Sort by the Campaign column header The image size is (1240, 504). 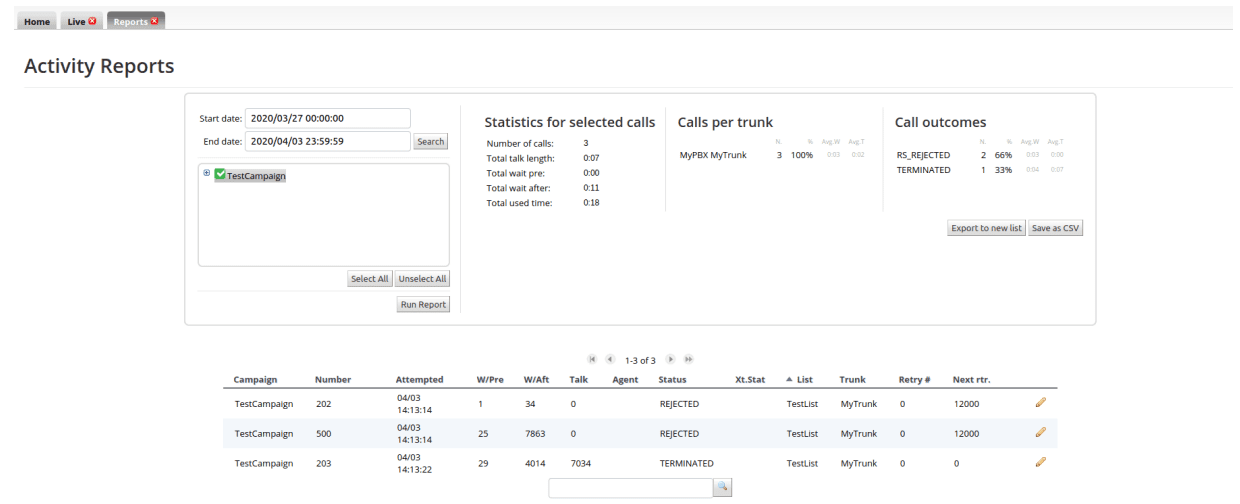(255, 380)
